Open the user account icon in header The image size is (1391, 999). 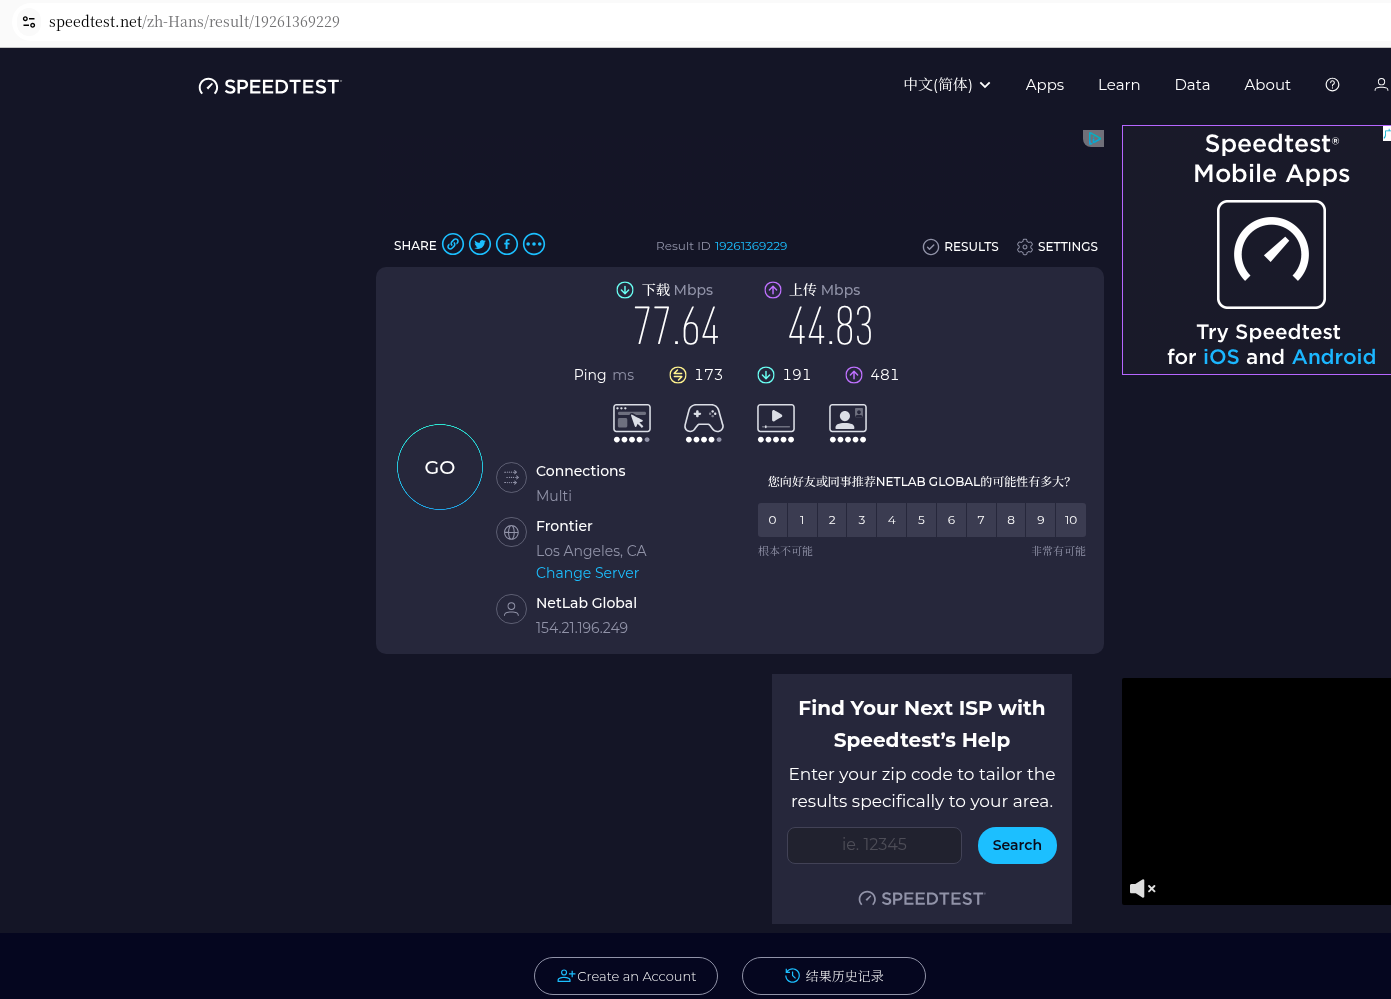[1381, 85]
